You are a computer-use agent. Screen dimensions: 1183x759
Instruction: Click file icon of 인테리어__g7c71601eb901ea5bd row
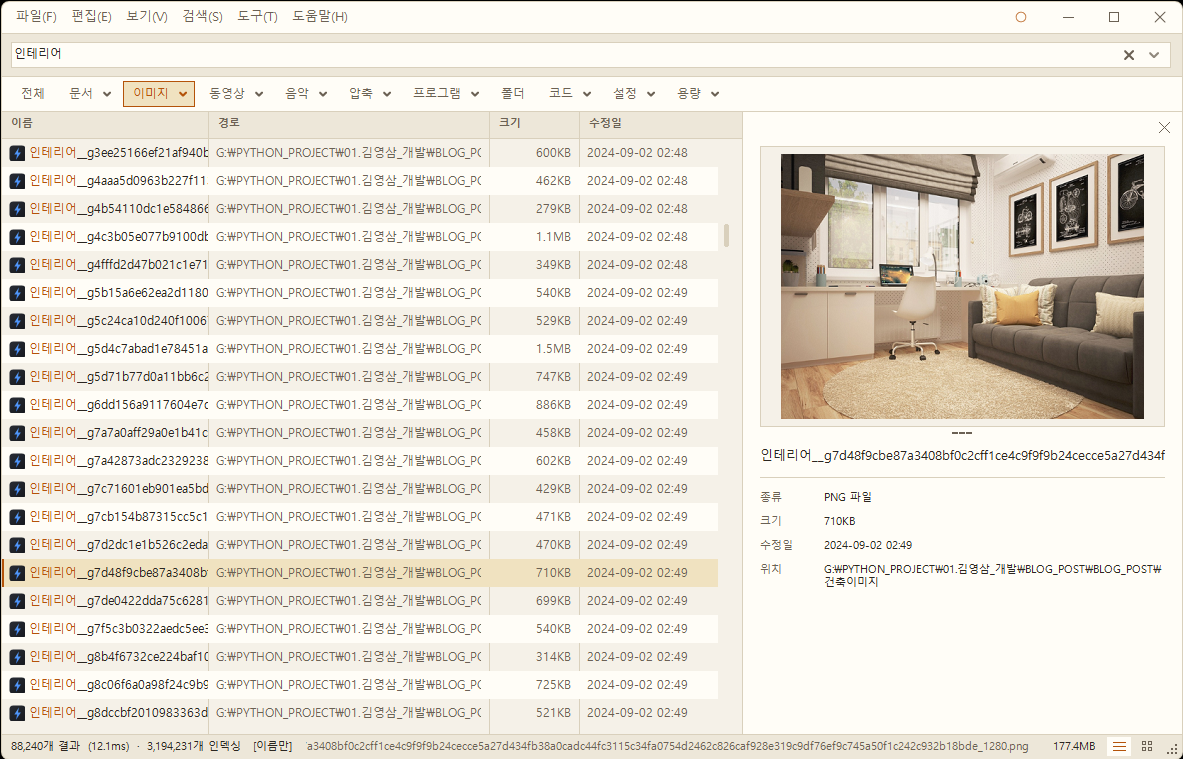tap(17, 489)
